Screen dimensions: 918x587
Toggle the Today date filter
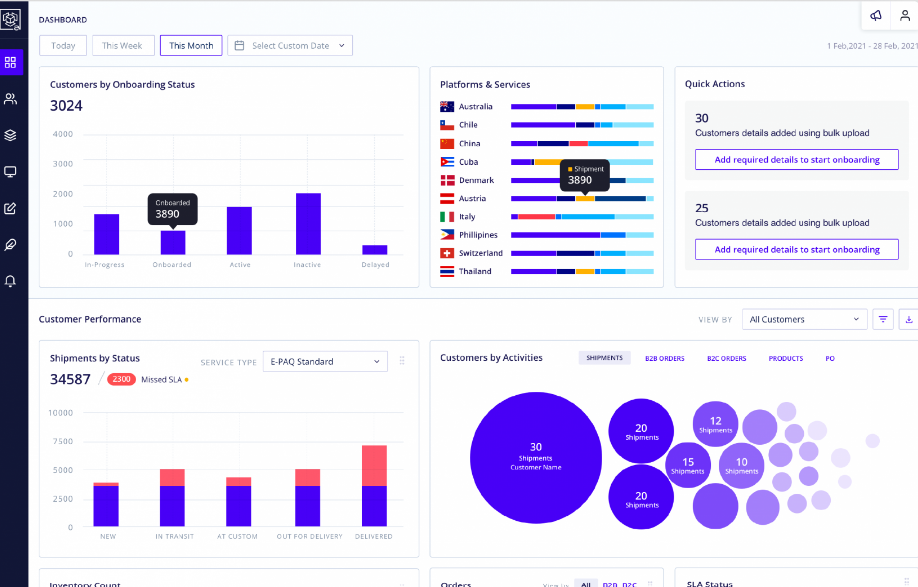tap(62, 45)
